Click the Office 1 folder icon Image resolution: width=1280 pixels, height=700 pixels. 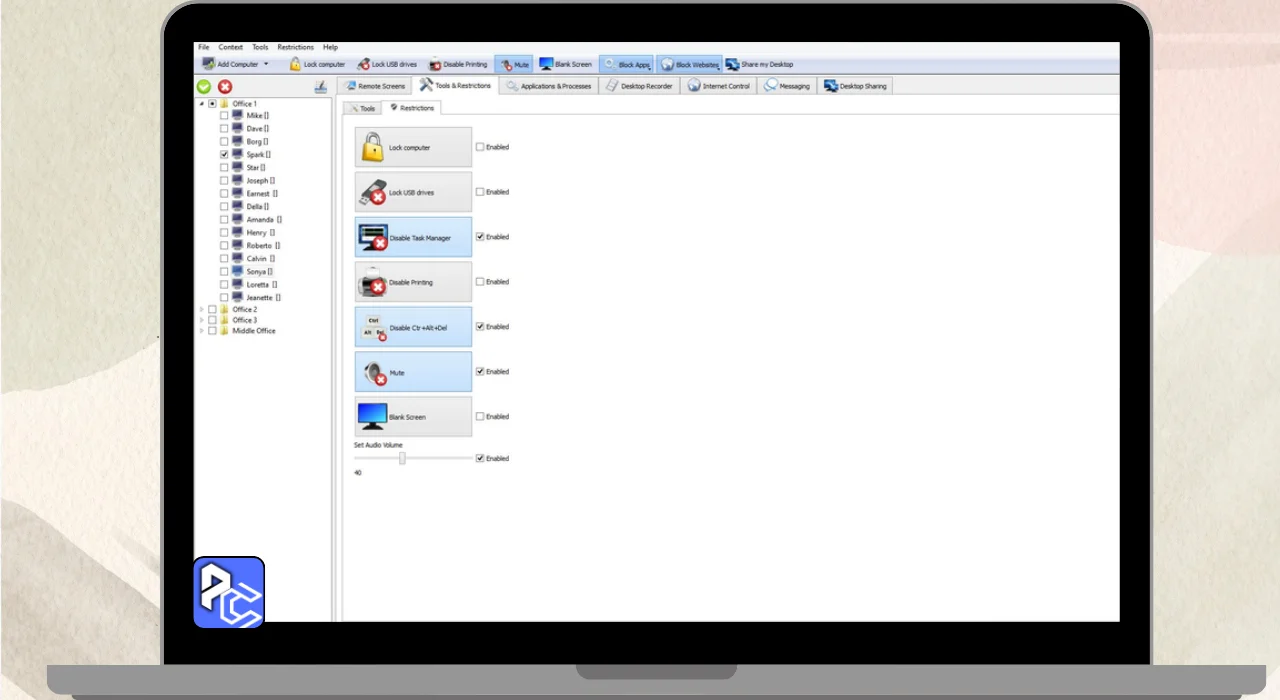pyautogui.click(x=225, y=104)
